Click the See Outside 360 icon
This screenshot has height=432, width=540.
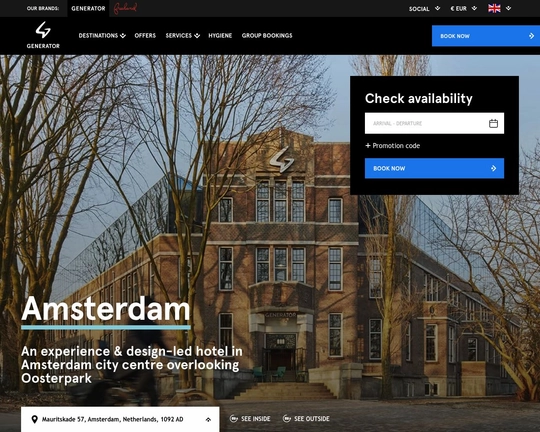click(x=287, y=419)
